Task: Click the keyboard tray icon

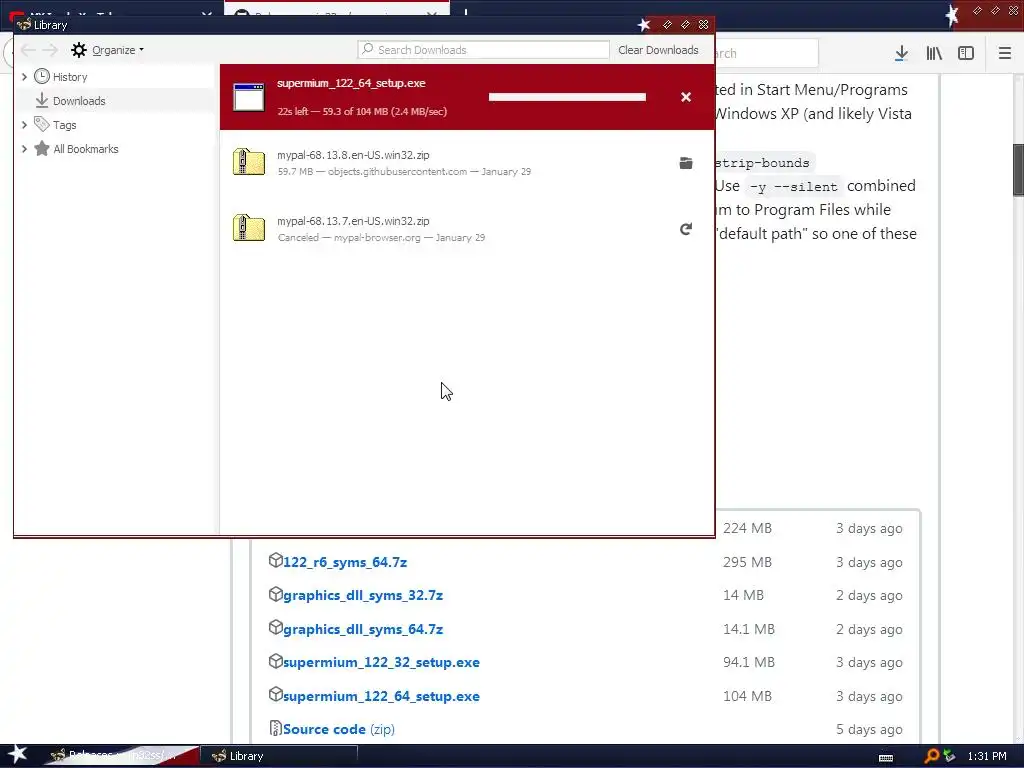Action: [x=886, y=758]
